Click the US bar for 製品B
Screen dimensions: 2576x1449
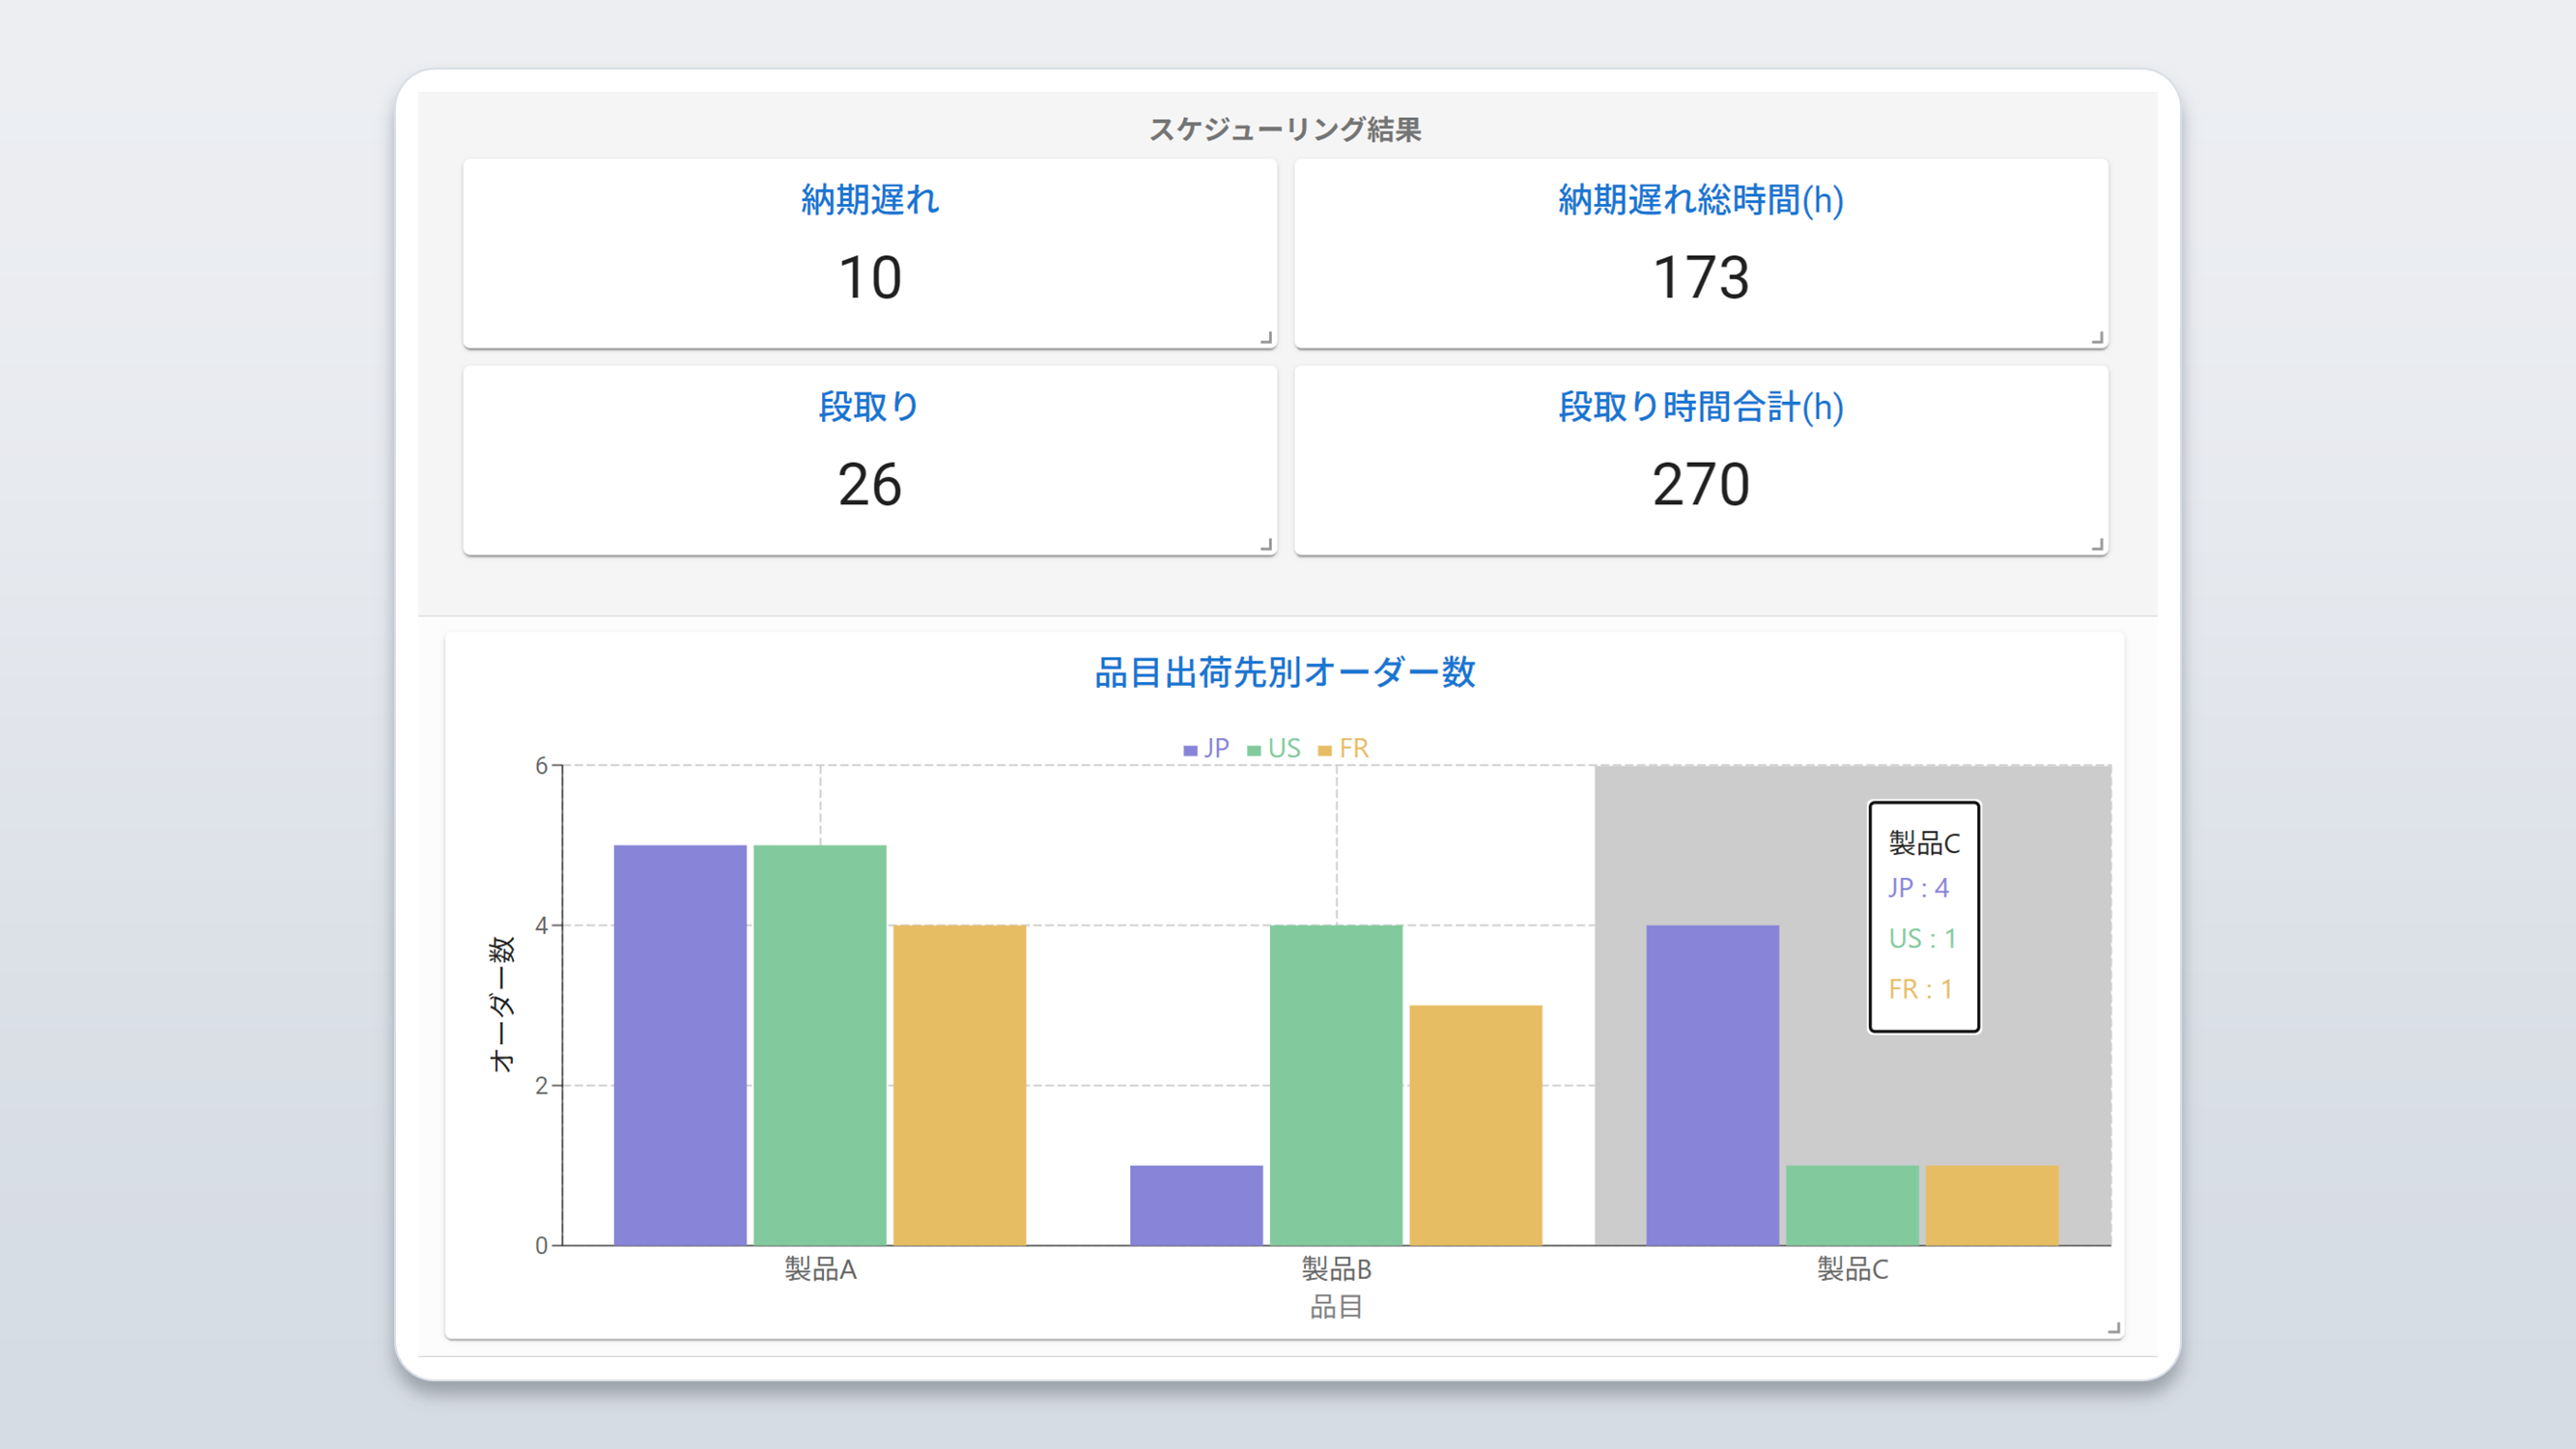click(x=1336, y=1085)
